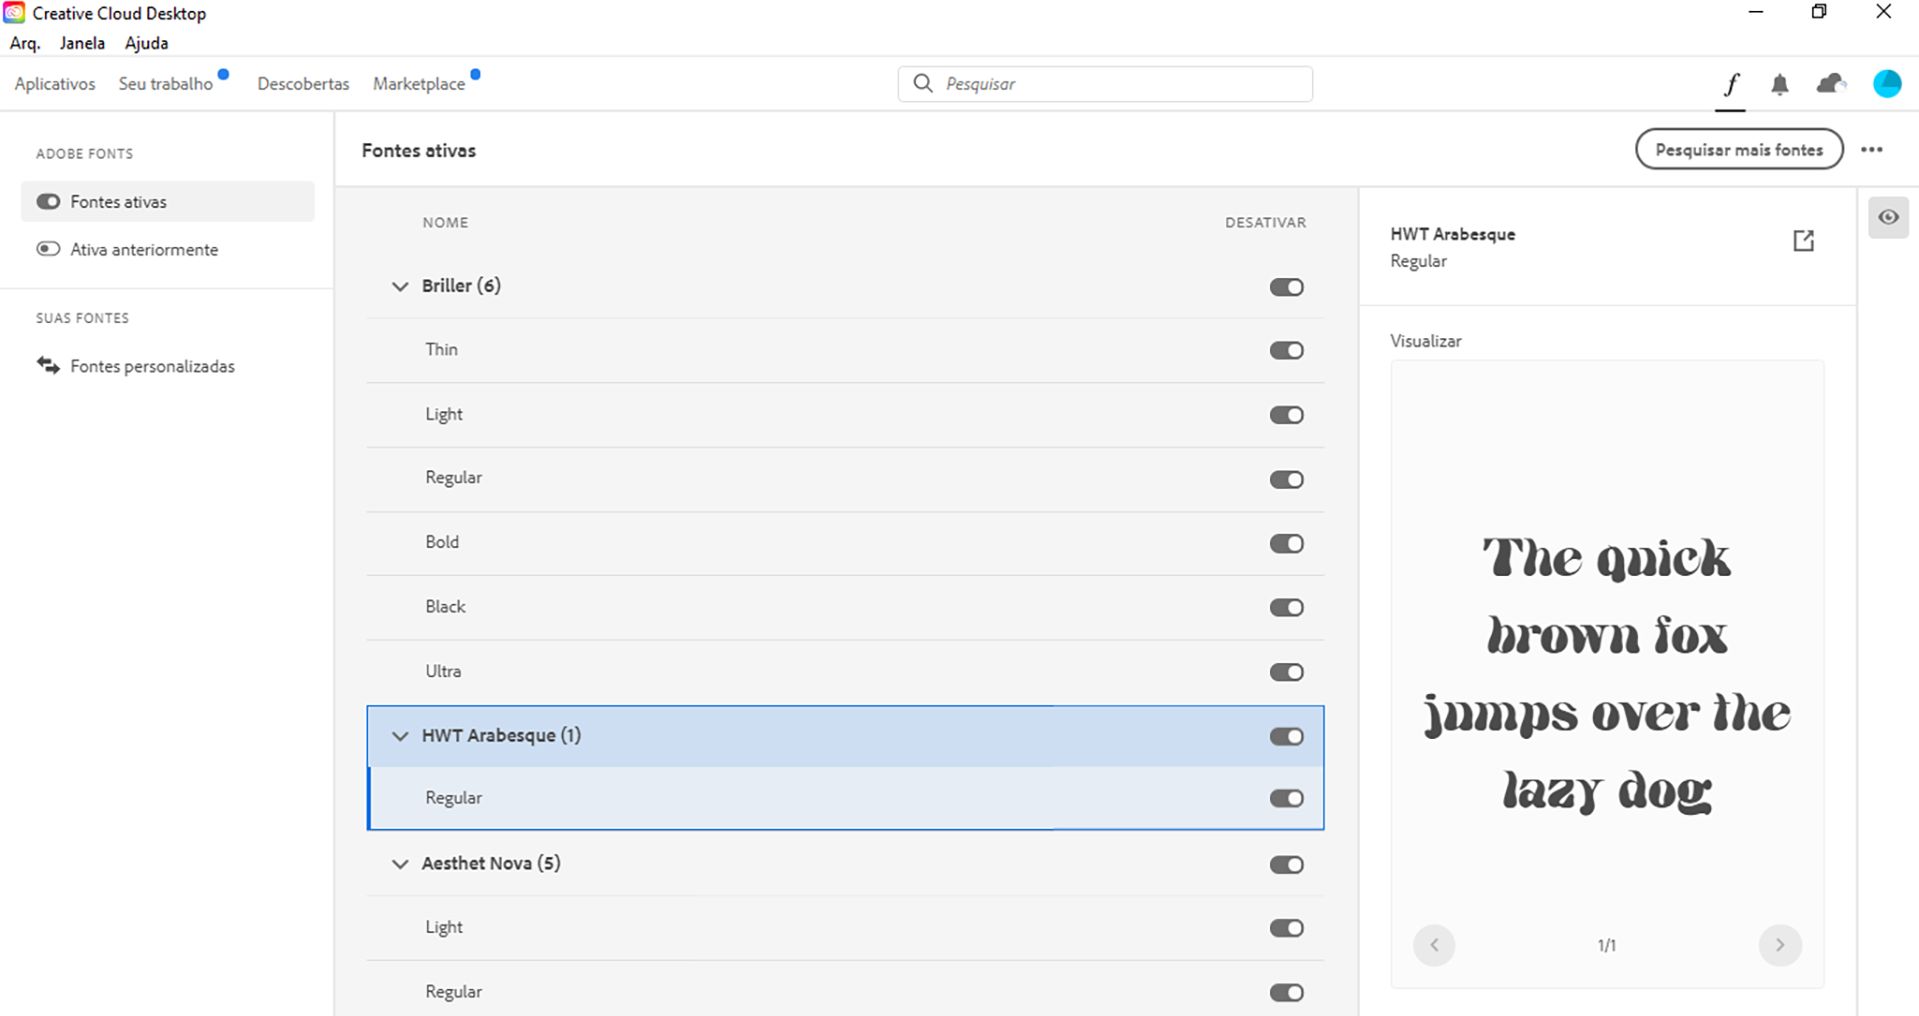Open cloud sync status icon
This screenshot has width=1919, height=1016.
pyautogui.click(x=1830, y=84)
